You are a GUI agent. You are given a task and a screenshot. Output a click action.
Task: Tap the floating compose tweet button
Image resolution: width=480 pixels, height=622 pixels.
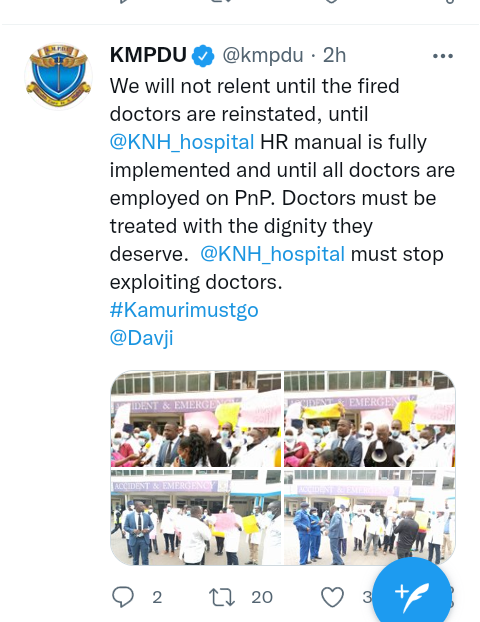point(412,593)
